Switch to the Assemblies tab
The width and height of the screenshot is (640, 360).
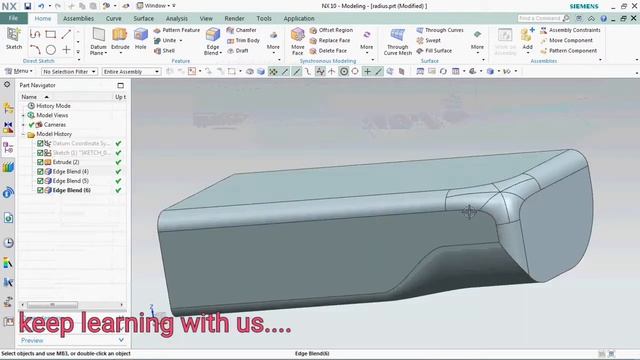pyautogui.click(x=78, y=18)
